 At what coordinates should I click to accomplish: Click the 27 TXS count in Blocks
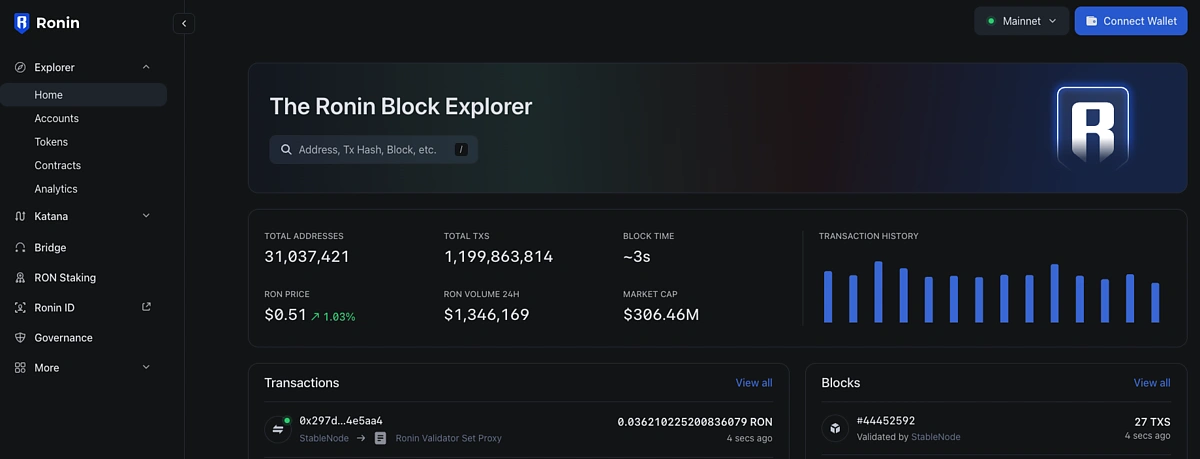coord(1153,422)
